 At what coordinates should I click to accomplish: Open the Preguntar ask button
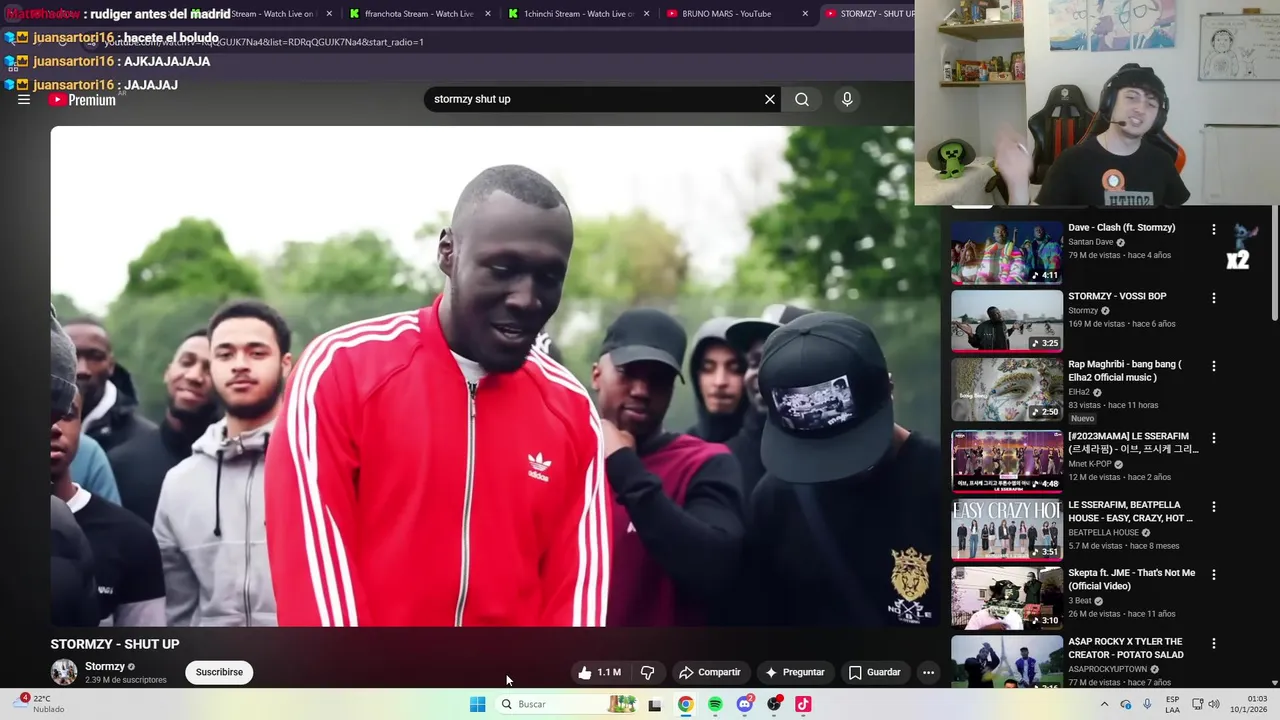(795, 673)
